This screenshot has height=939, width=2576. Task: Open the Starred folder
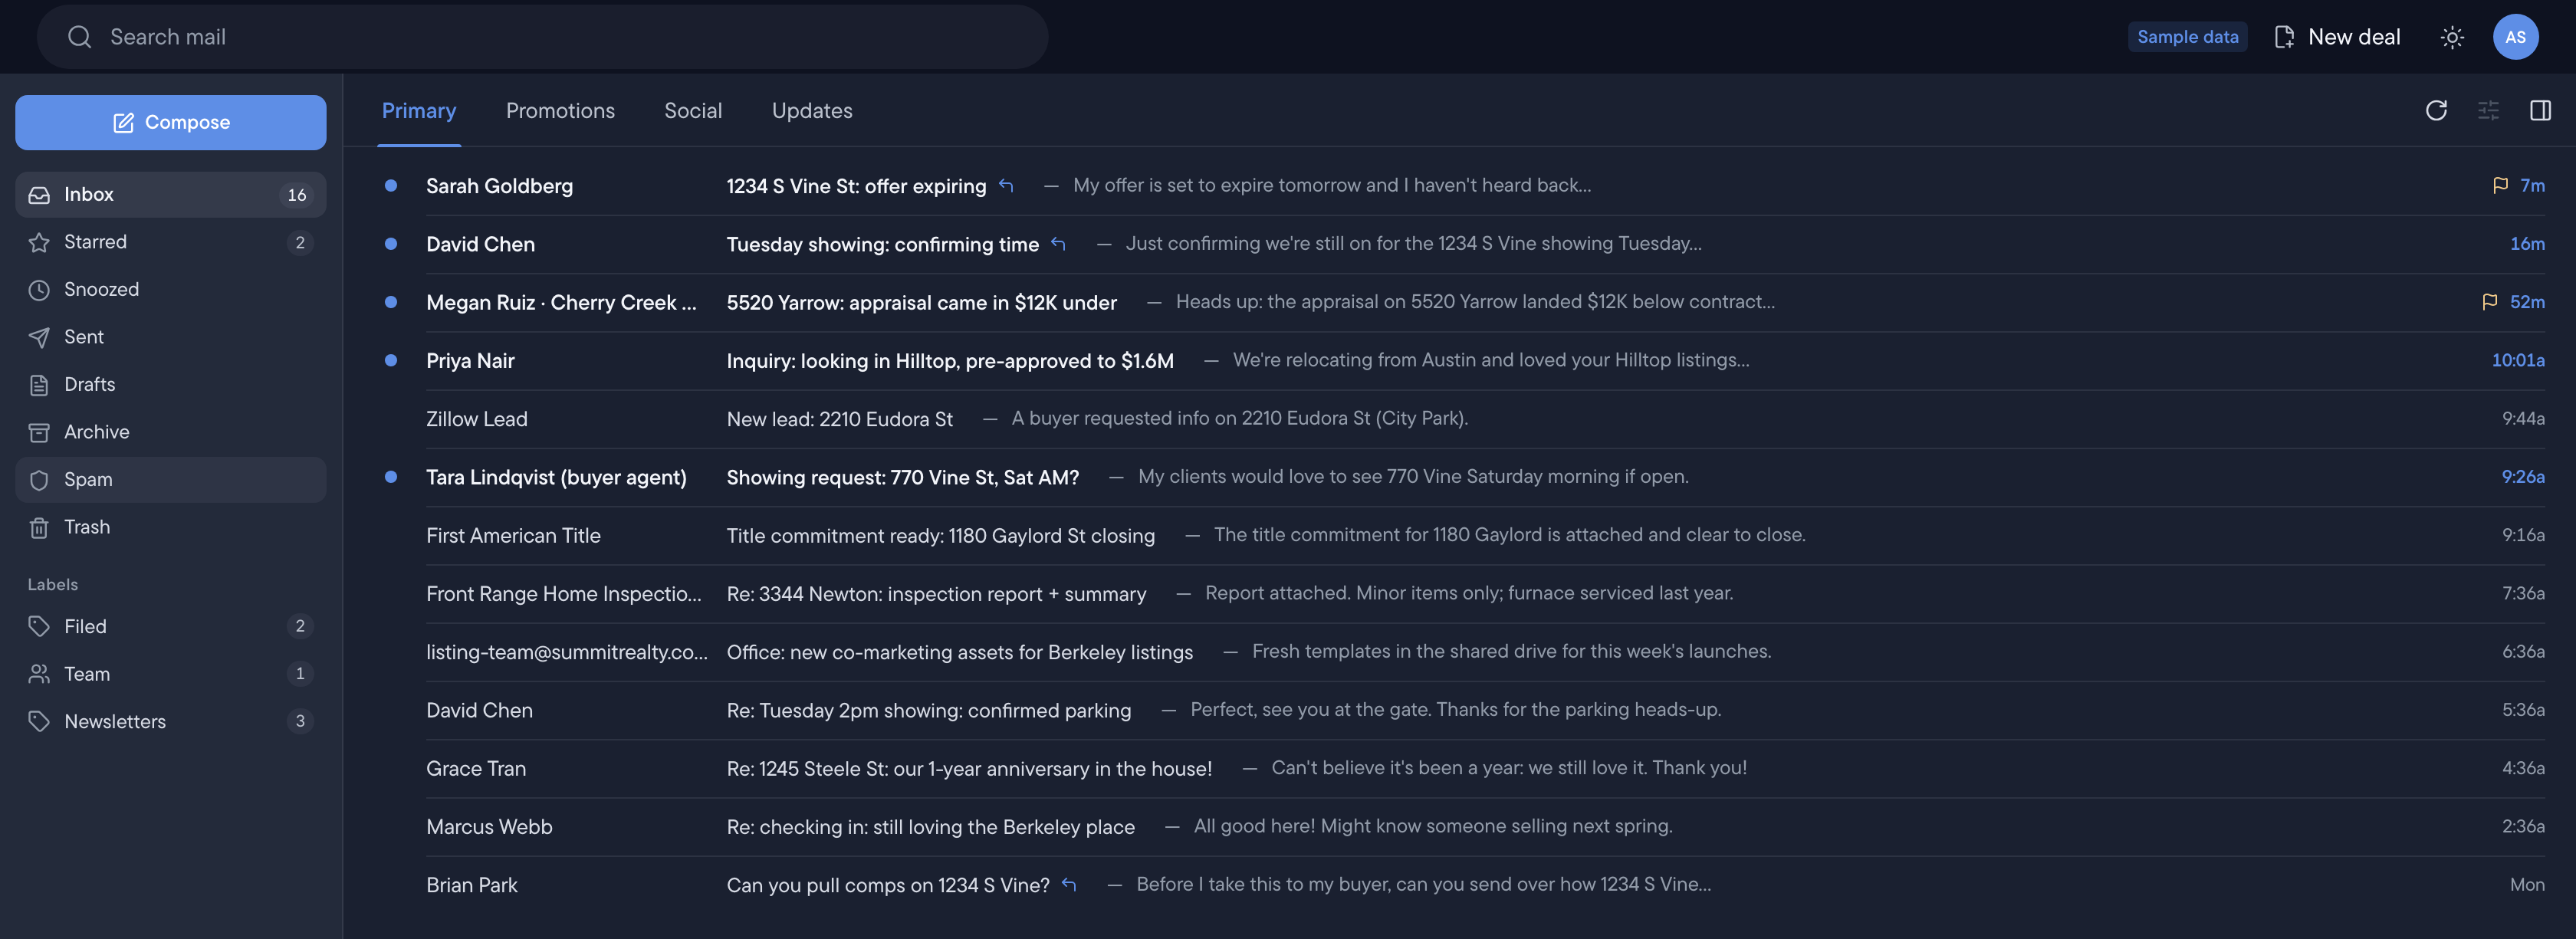point(171,242)
